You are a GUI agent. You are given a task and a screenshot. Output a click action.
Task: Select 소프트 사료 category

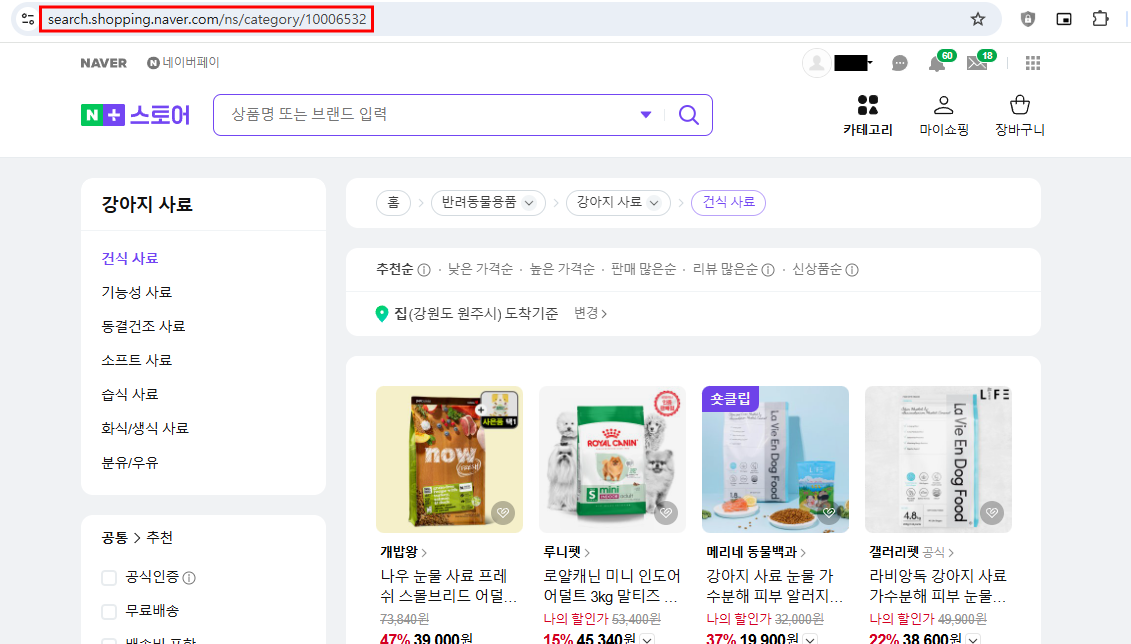click(136, 360)
